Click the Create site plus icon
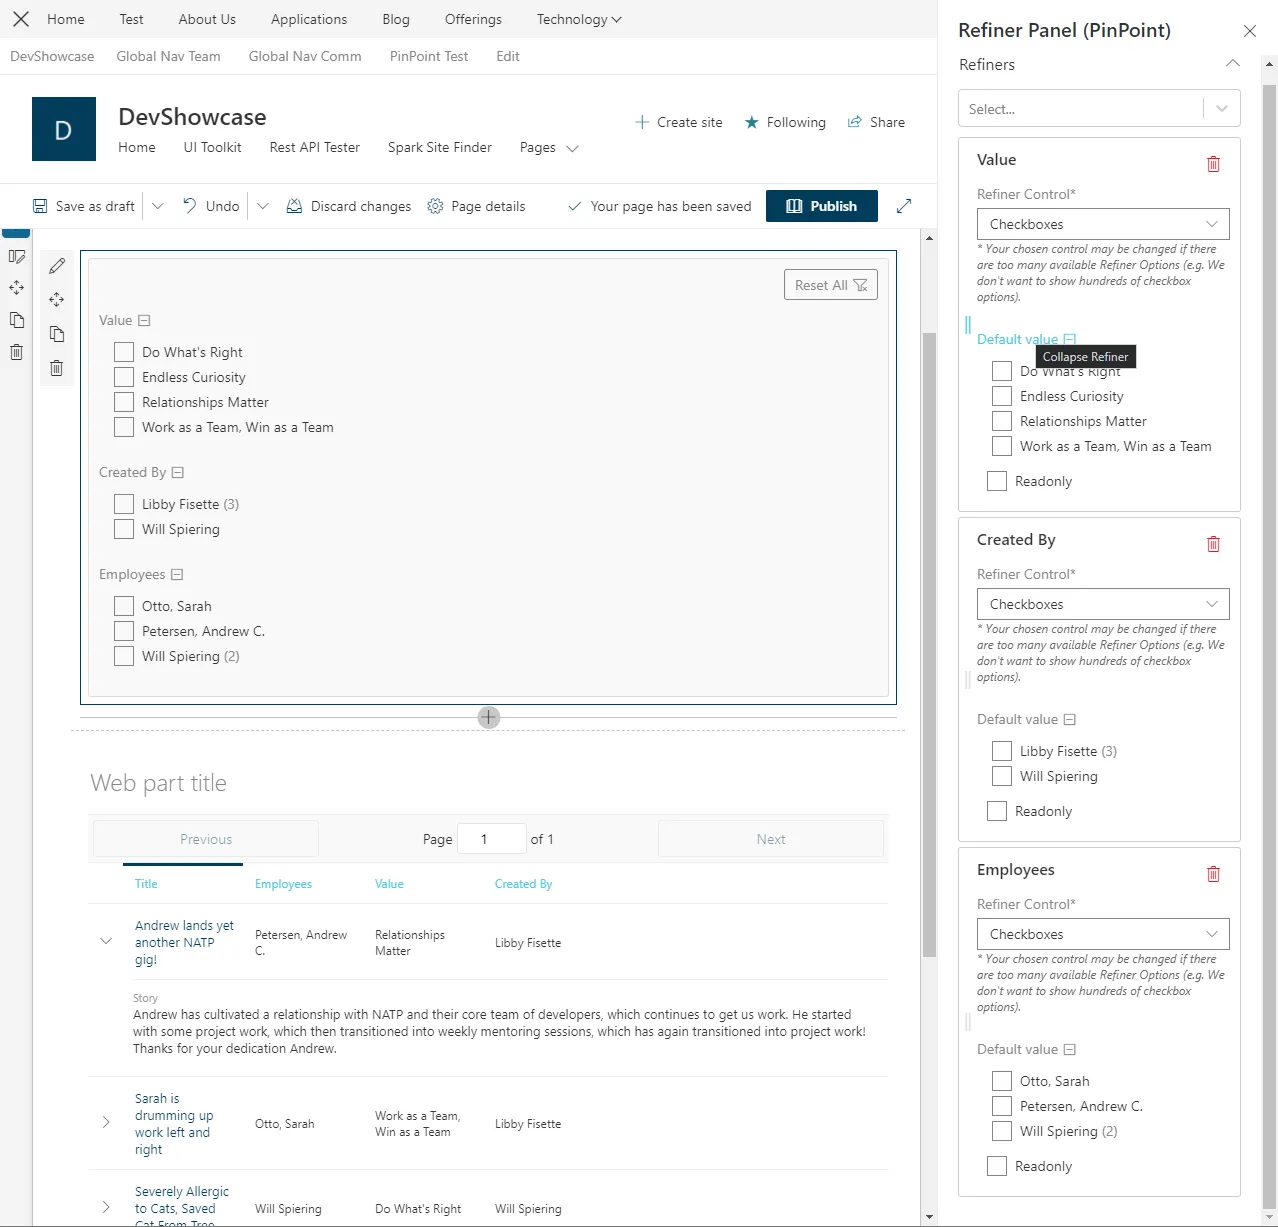This screenshot has height=1227, width=1278. 642,122
